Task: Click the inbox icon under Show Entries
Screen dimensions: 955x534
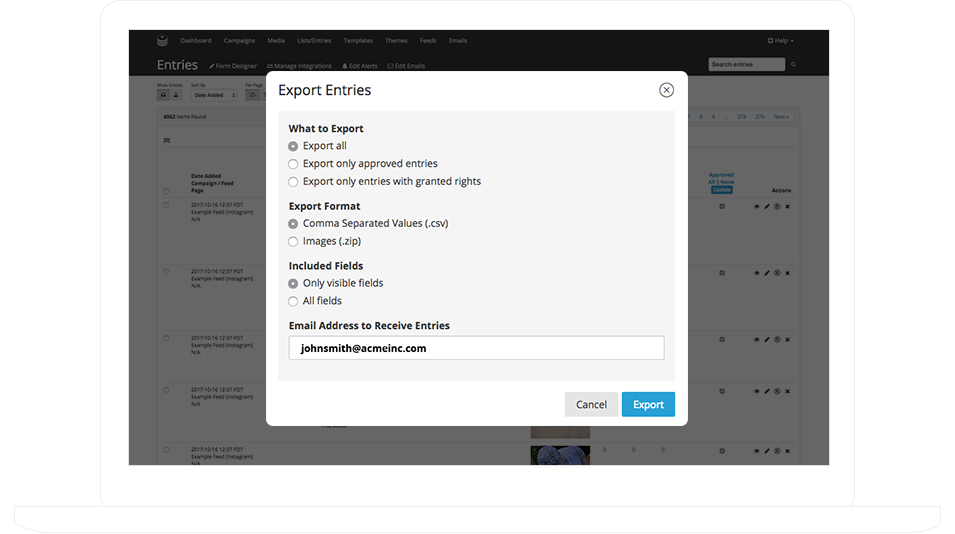Action: (x=163, y=95)
